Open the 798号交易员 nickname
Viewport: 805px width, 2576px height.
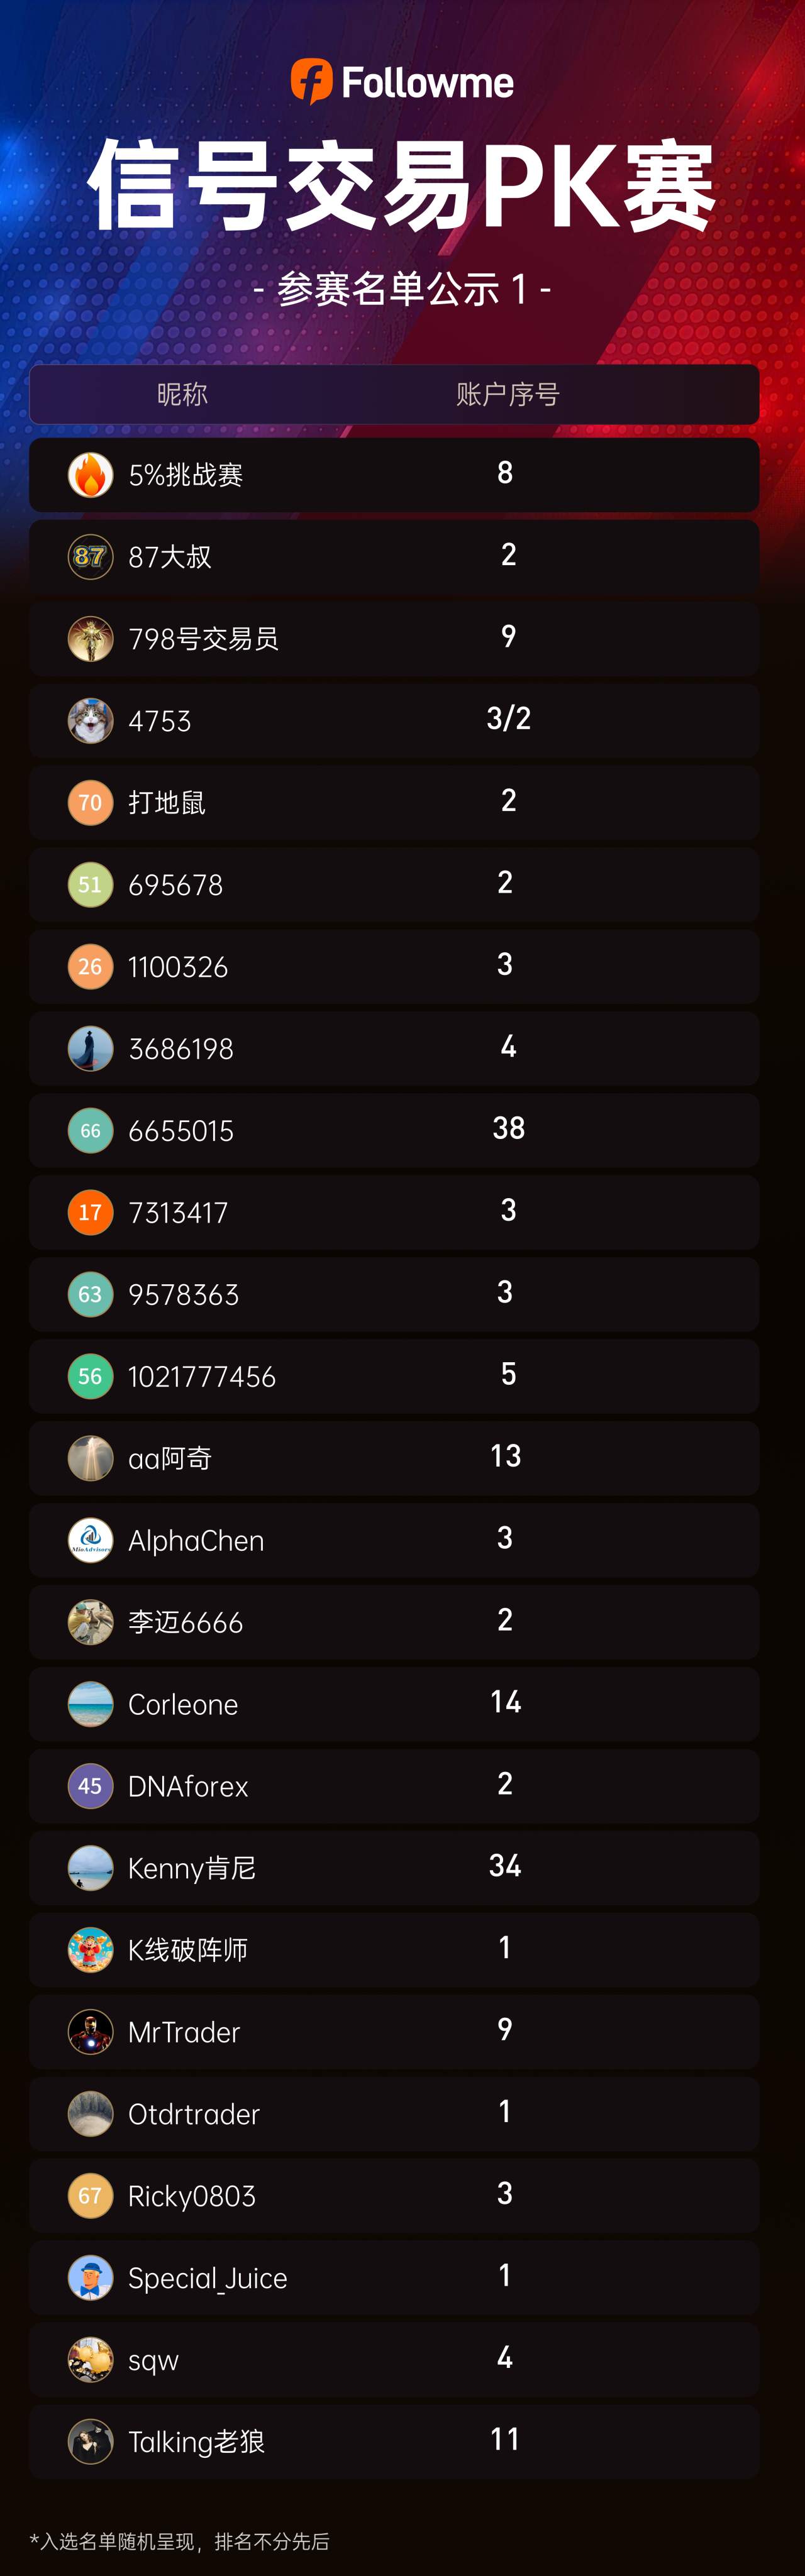tap(203, 639)
